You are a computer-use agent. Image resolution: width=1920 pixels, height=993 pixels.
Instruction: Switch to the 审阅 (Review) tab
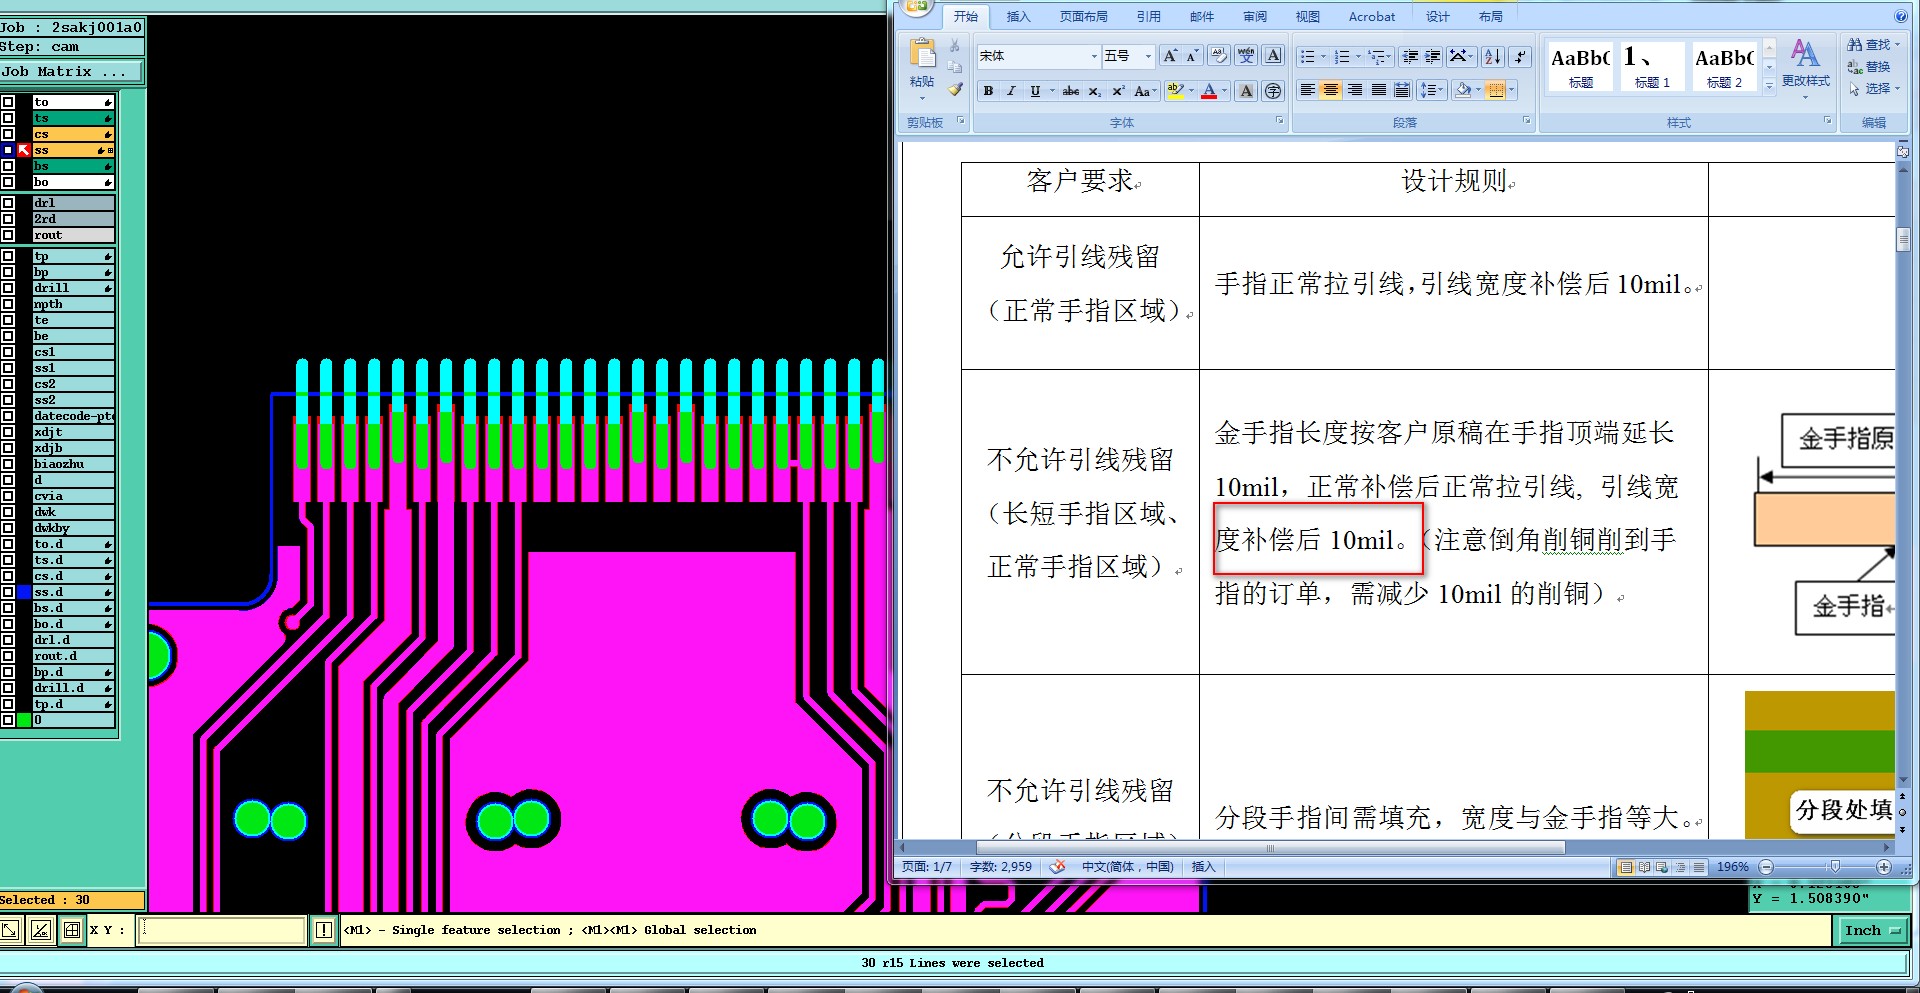(x=1255, y=17)
